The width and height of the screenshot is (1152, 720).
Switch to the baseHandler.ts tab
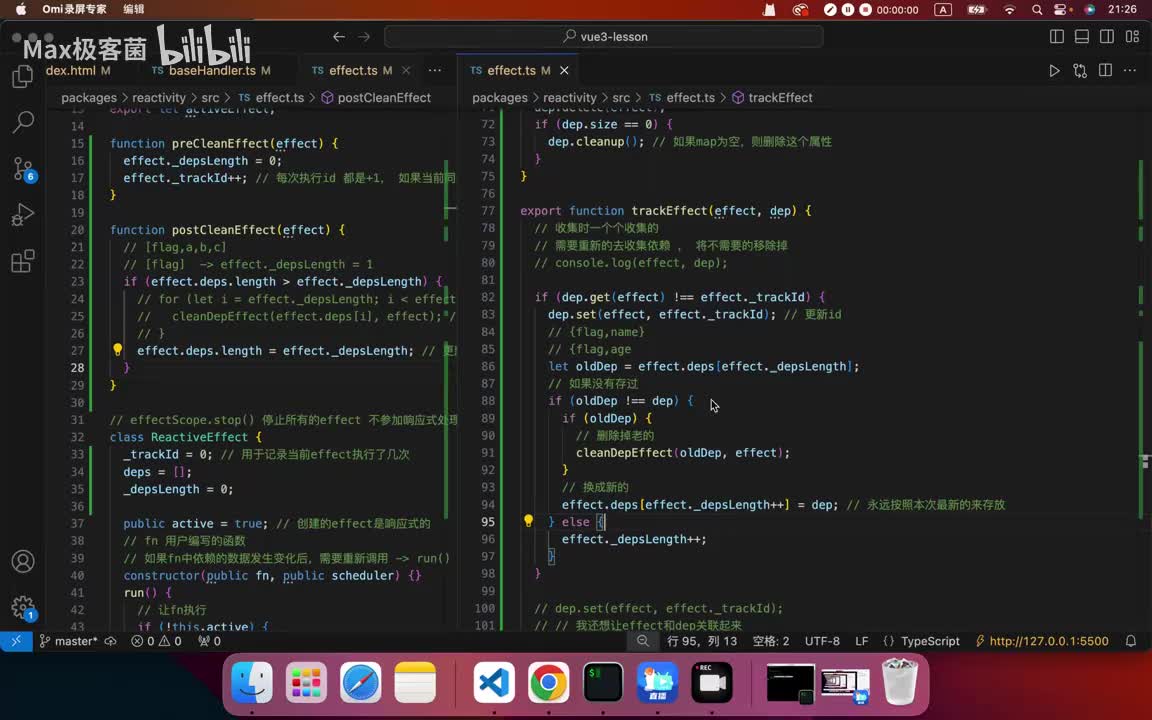(212, 71)
